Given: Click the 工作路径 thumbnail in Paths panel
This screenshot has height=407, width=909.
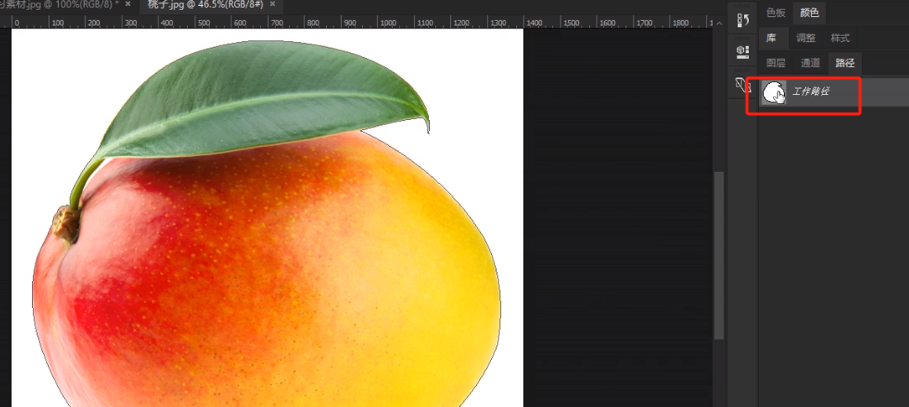Looking at the screenshot, I should pyautogui.click(x=774, y=92).
